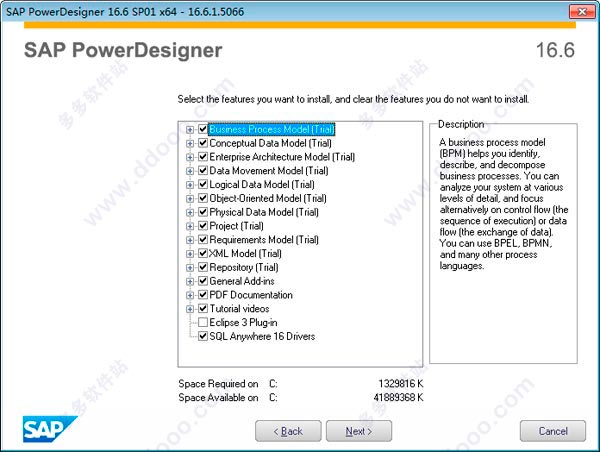Expand XML Model node
Image resolution: width=600 pixels, height=452 pixels.
pyautogui.click(x=189, y=254)
